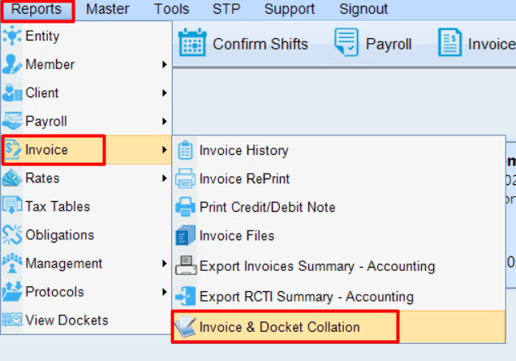The height and width of the screenshot is (361, 516).
Task: Expand the Protocols submenu arrow
Action: 164,292
